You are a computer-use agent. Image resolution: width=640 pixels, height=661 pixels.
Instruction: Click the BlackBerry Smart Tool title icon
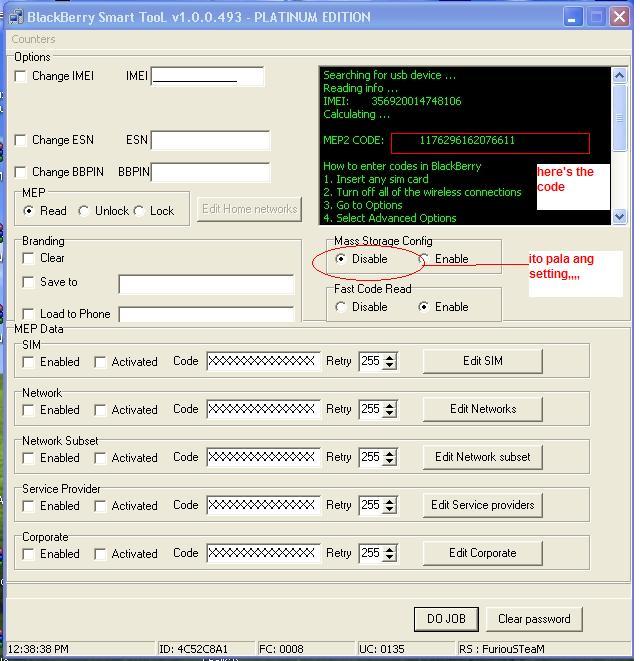(16, 17)
